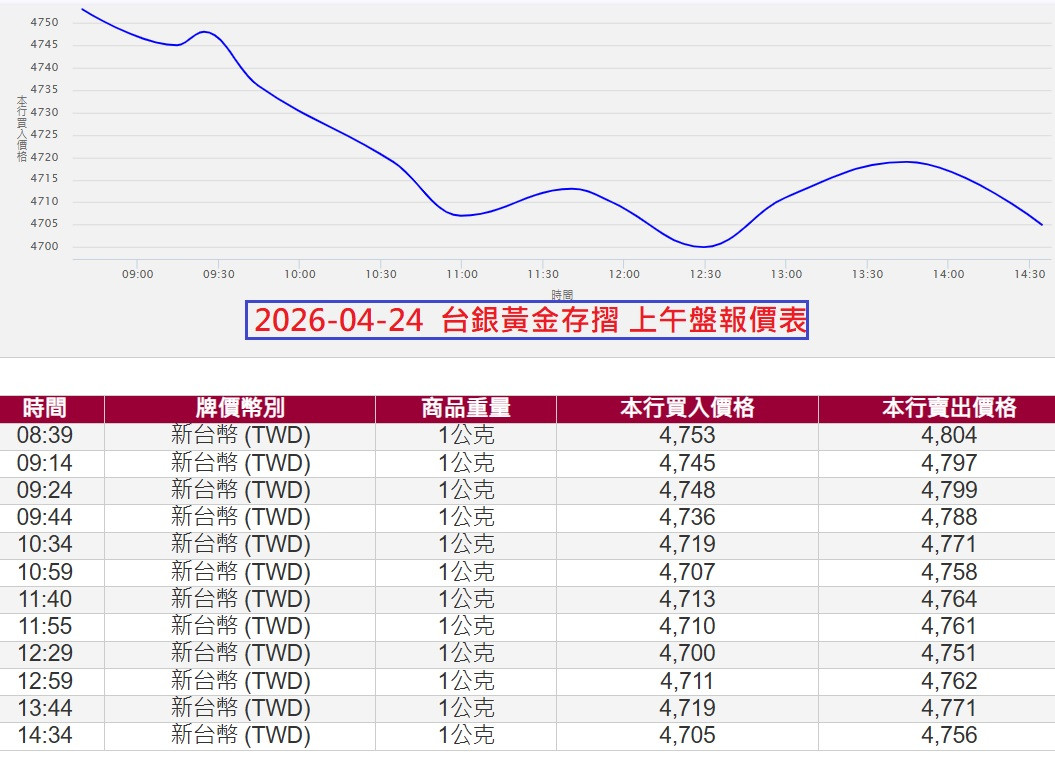Click the 本行買入價格 vertical axis title
The image size is (1055, 762).
tap(22, 128)
